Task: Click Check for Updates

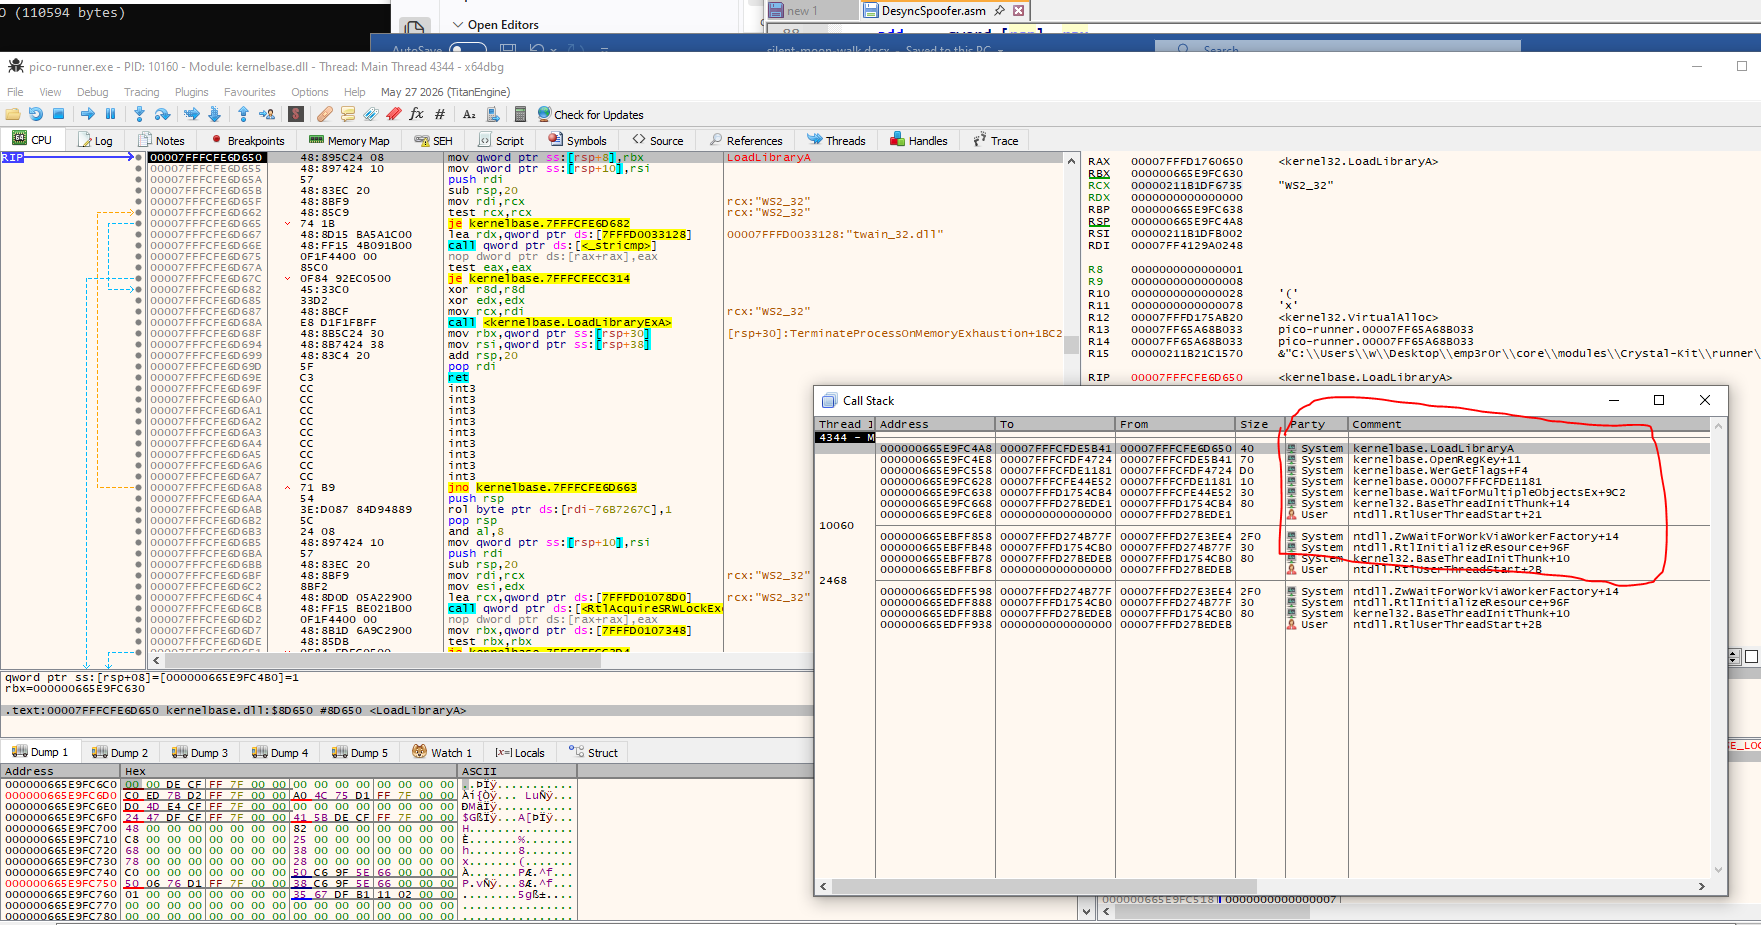Action: click(x=590, y=115)
